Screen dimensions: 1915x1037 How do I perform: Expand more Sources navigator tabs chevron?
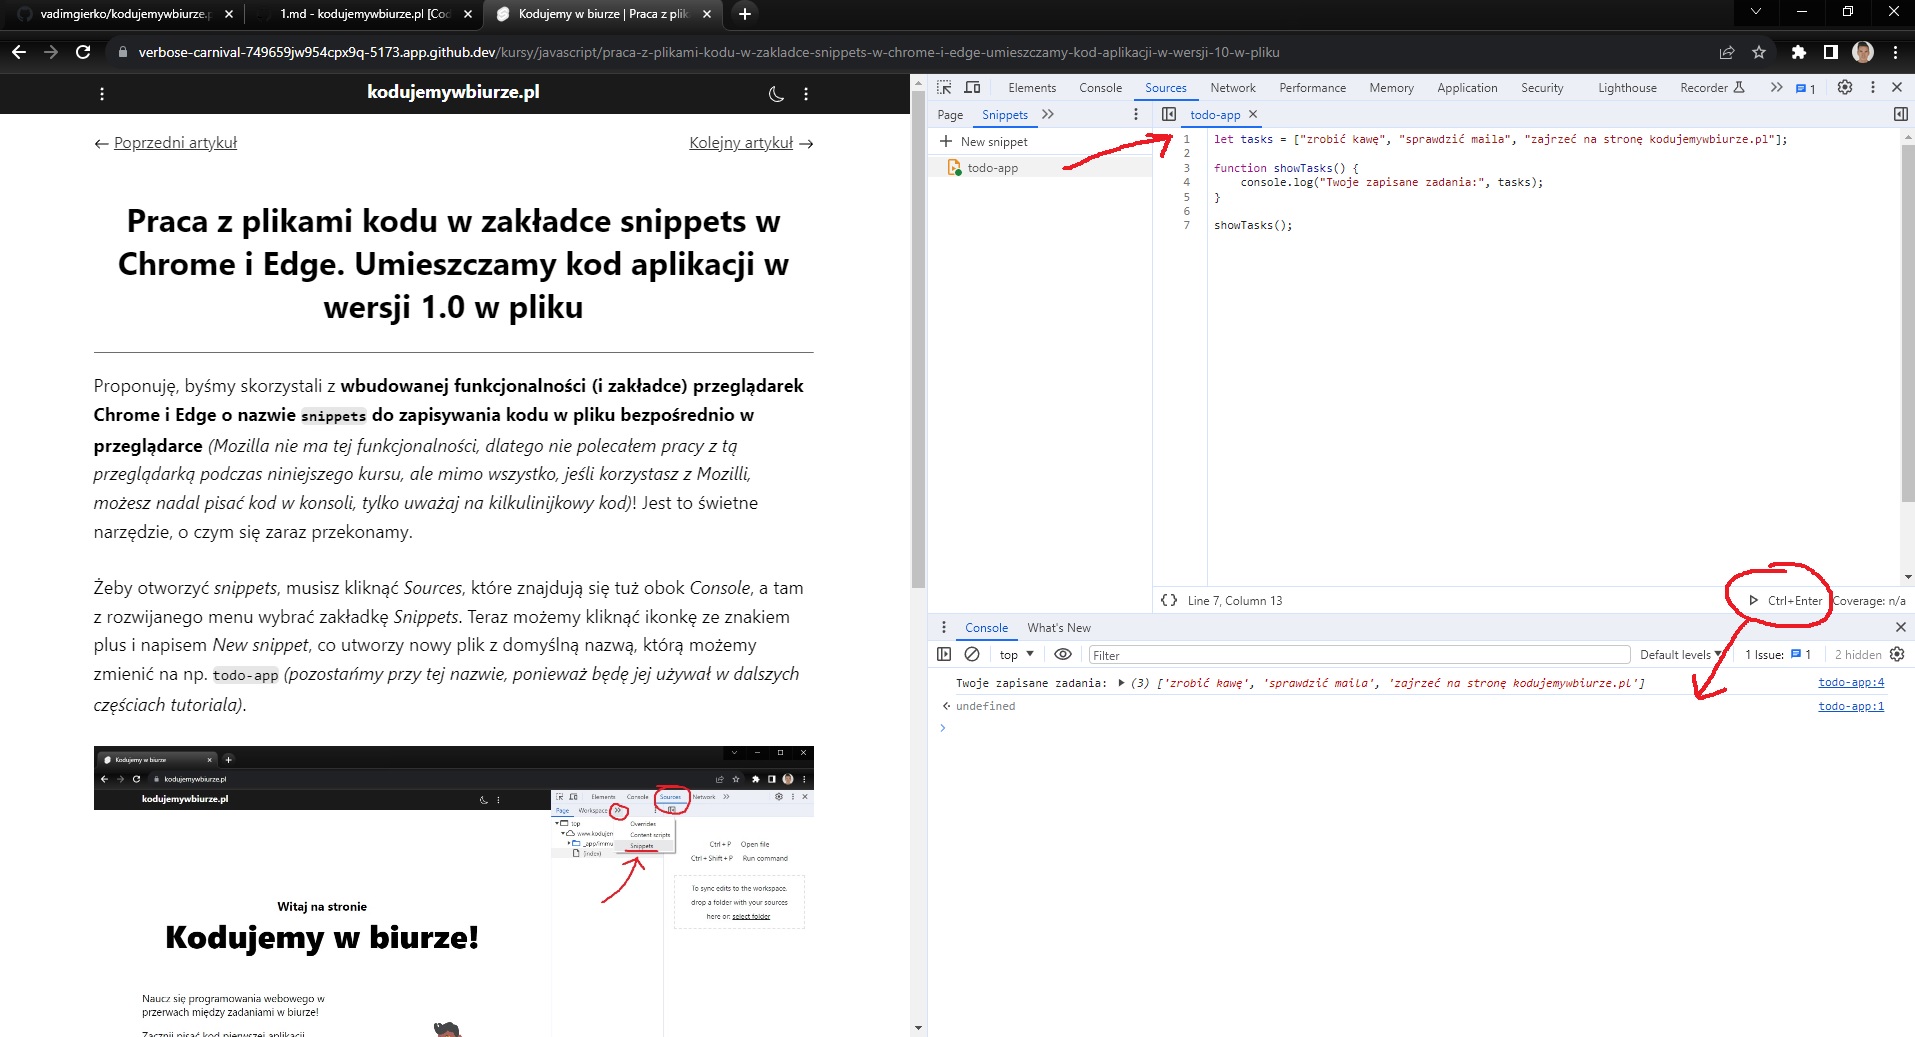tap(1048, 114)
